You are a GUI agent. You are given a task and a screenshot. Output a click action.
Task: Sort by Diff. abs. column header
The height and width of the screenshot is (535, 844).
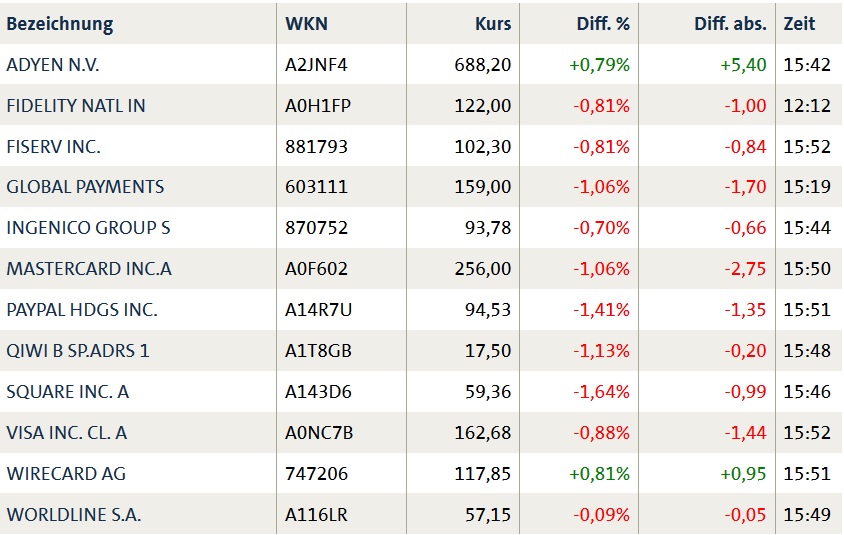(730, 24)
